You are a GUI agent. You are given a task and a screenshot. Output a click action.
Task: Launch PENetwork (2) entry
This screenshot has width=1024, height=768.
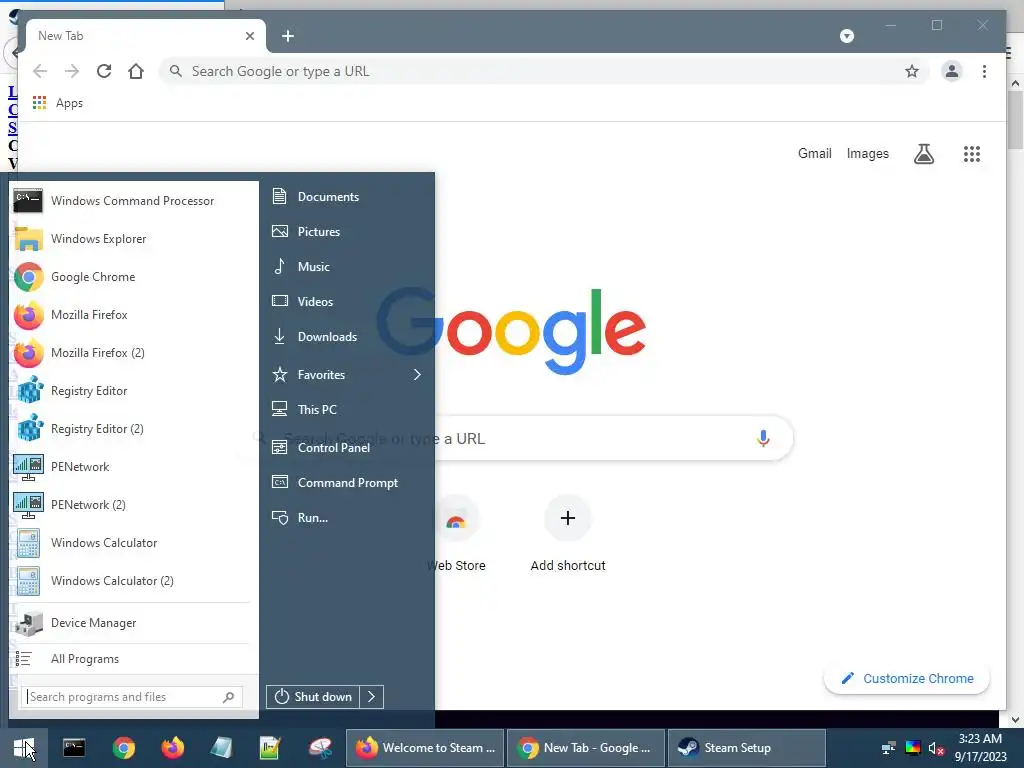(x=133, y=505)
